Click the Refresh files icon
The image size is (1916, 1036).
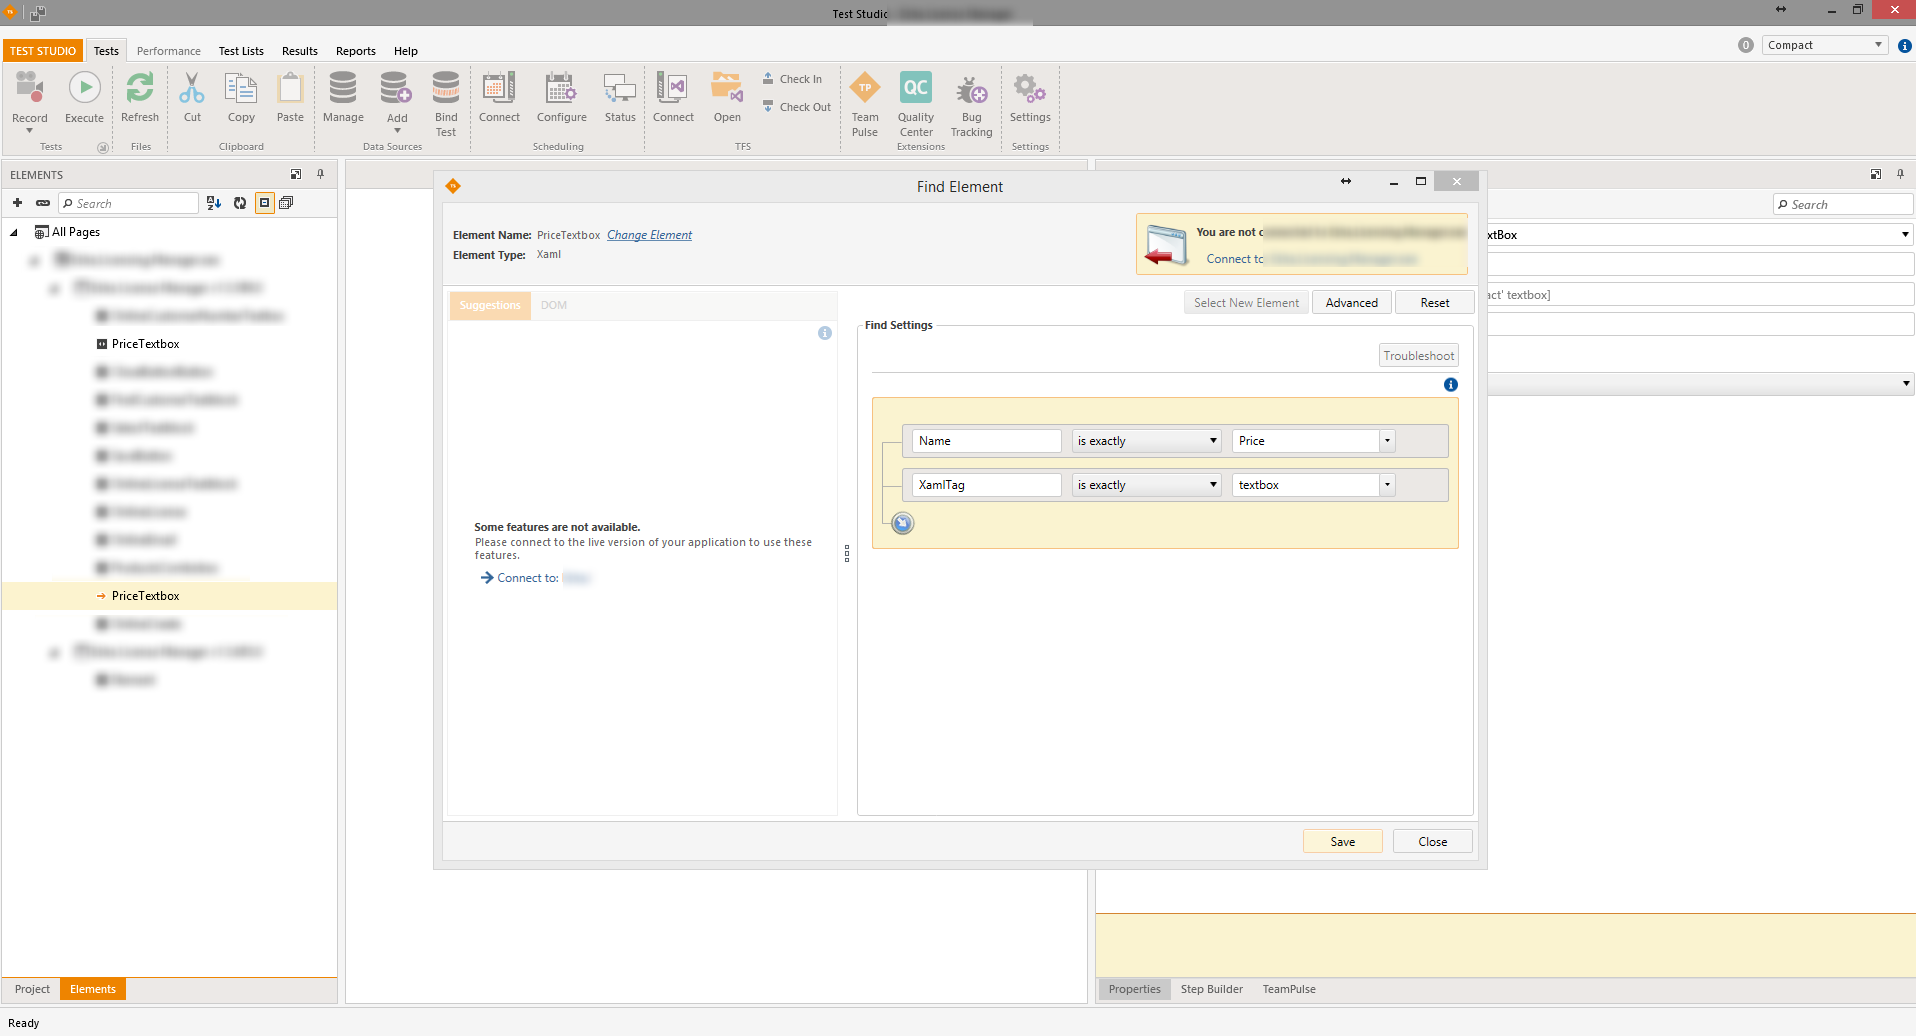click(140, 88)
